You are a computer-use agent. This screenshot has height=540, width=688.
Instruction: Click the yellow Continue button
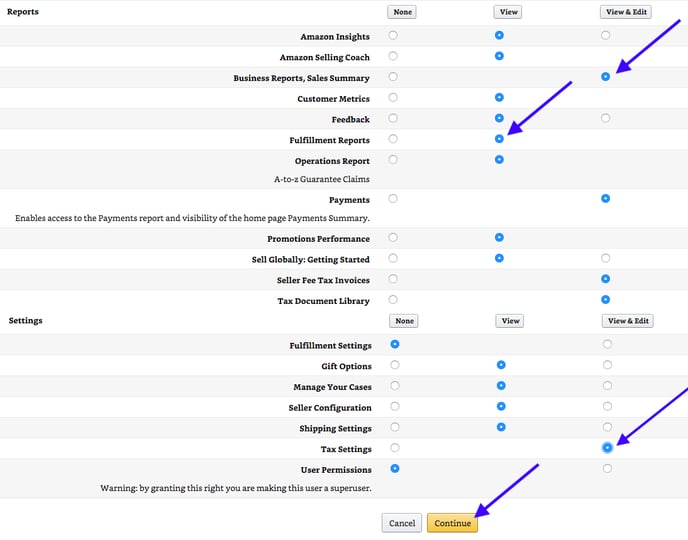(x=452, y=523)
